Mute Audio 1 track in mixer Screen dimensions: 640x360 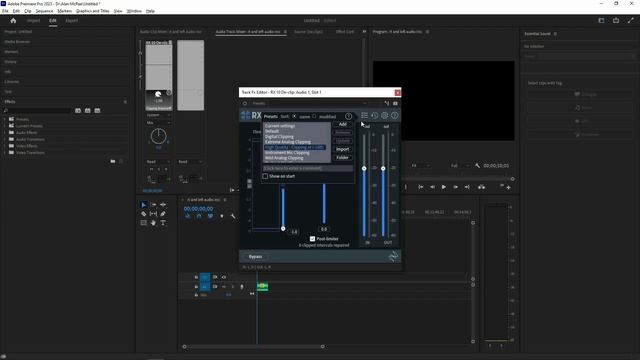(152, 169)
